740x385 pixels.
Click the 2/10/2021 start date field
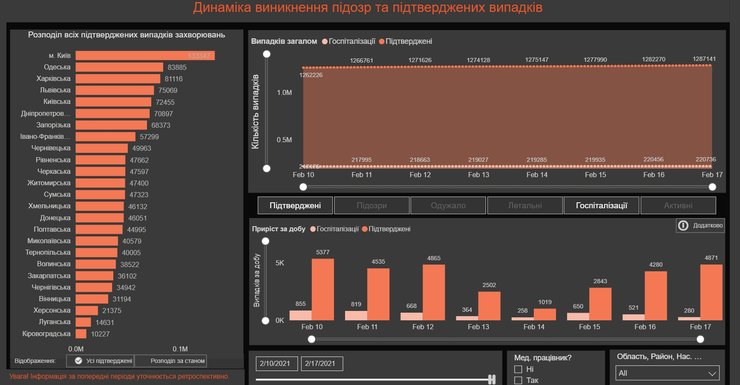pyautogui.click(x=277, y=363)
